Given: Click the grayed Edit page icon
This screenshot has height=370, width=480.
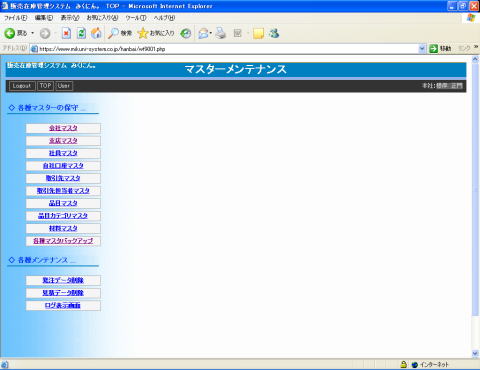Looking at the screenshot, I should (238, 33).
